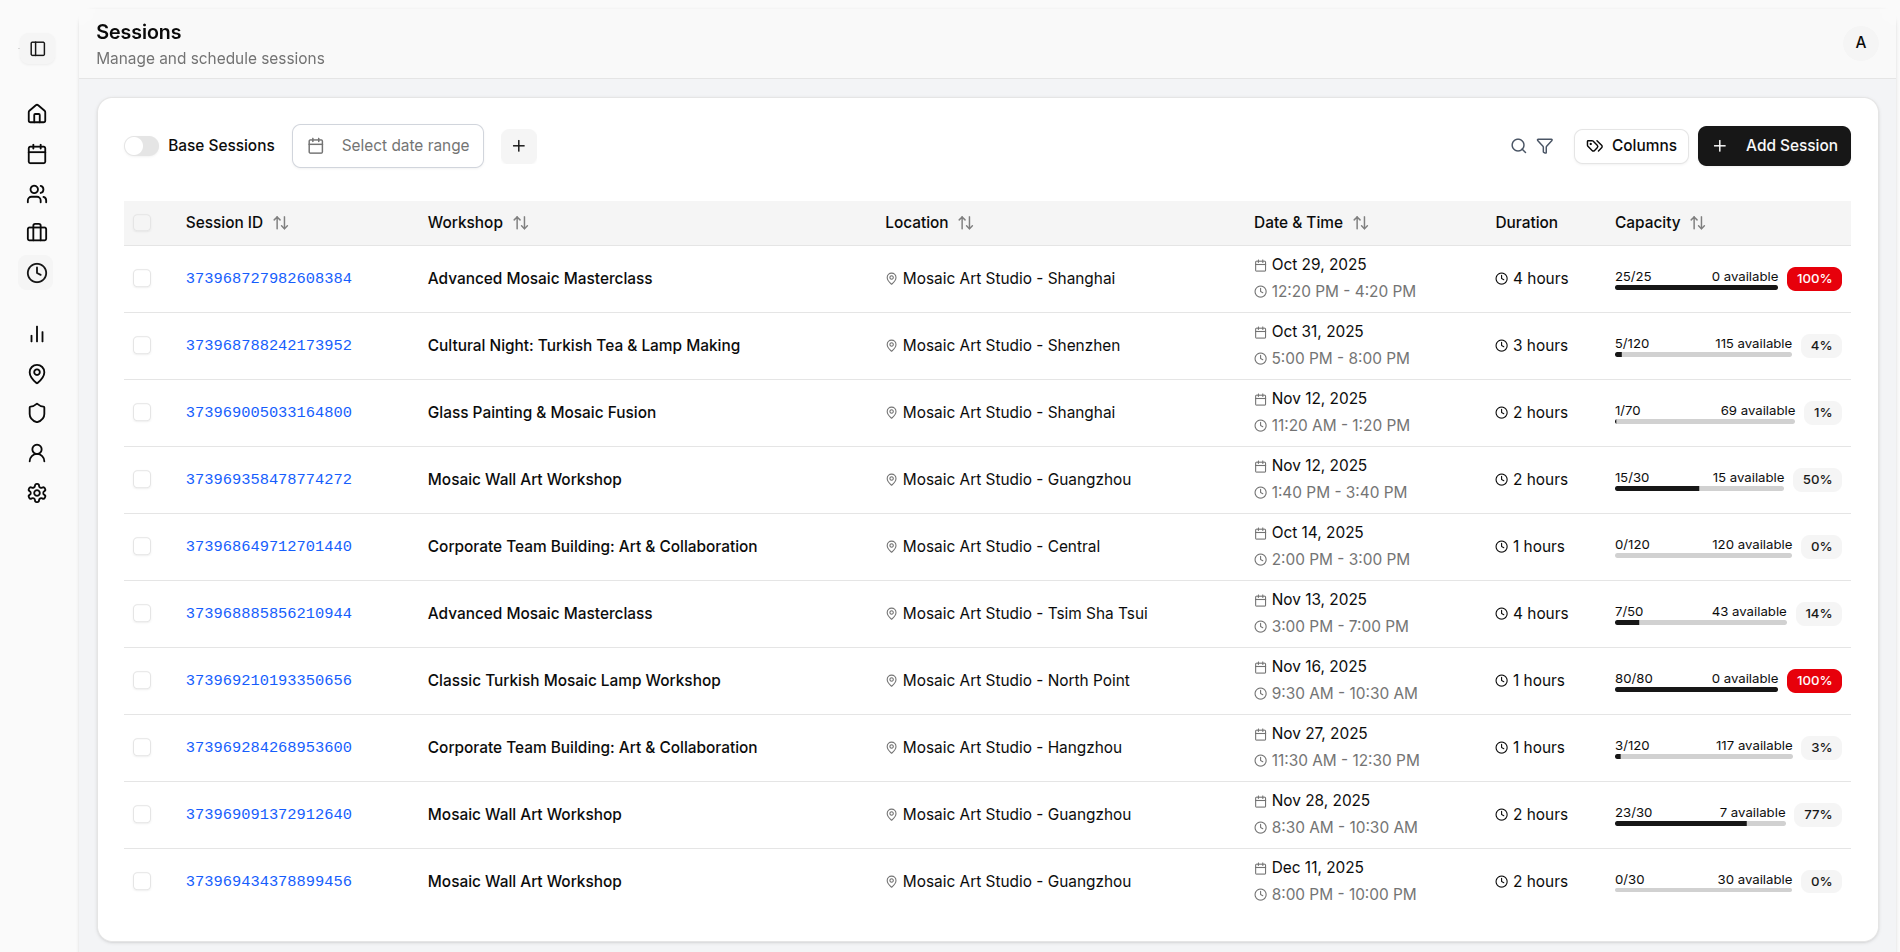Collapse the sidebar panel toggle icon

click(x=38, y=49)
